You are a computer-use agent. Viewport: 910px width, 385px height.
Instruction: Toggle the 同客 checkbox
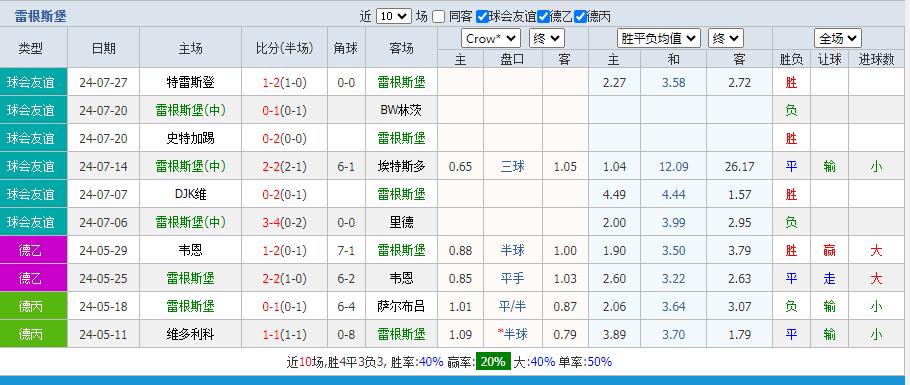click(x=439, y=16)
